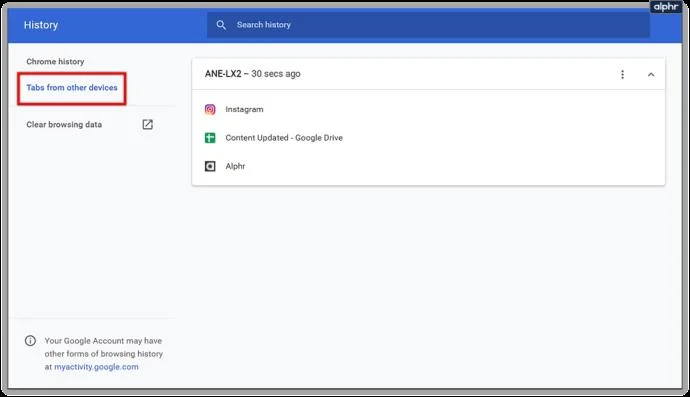Click the Alphr favicon

coord(210,166)
